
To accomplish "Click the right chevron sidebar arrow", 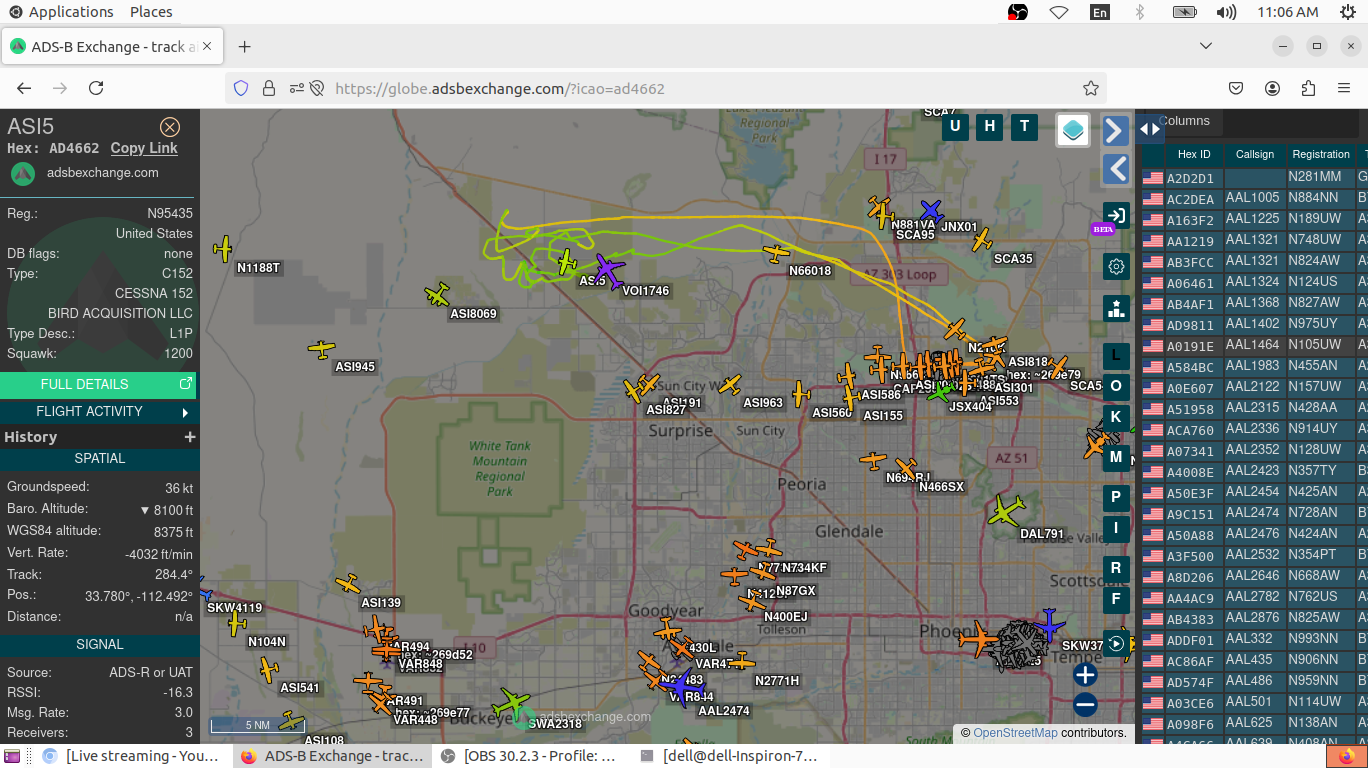I will coord(1116,130).
